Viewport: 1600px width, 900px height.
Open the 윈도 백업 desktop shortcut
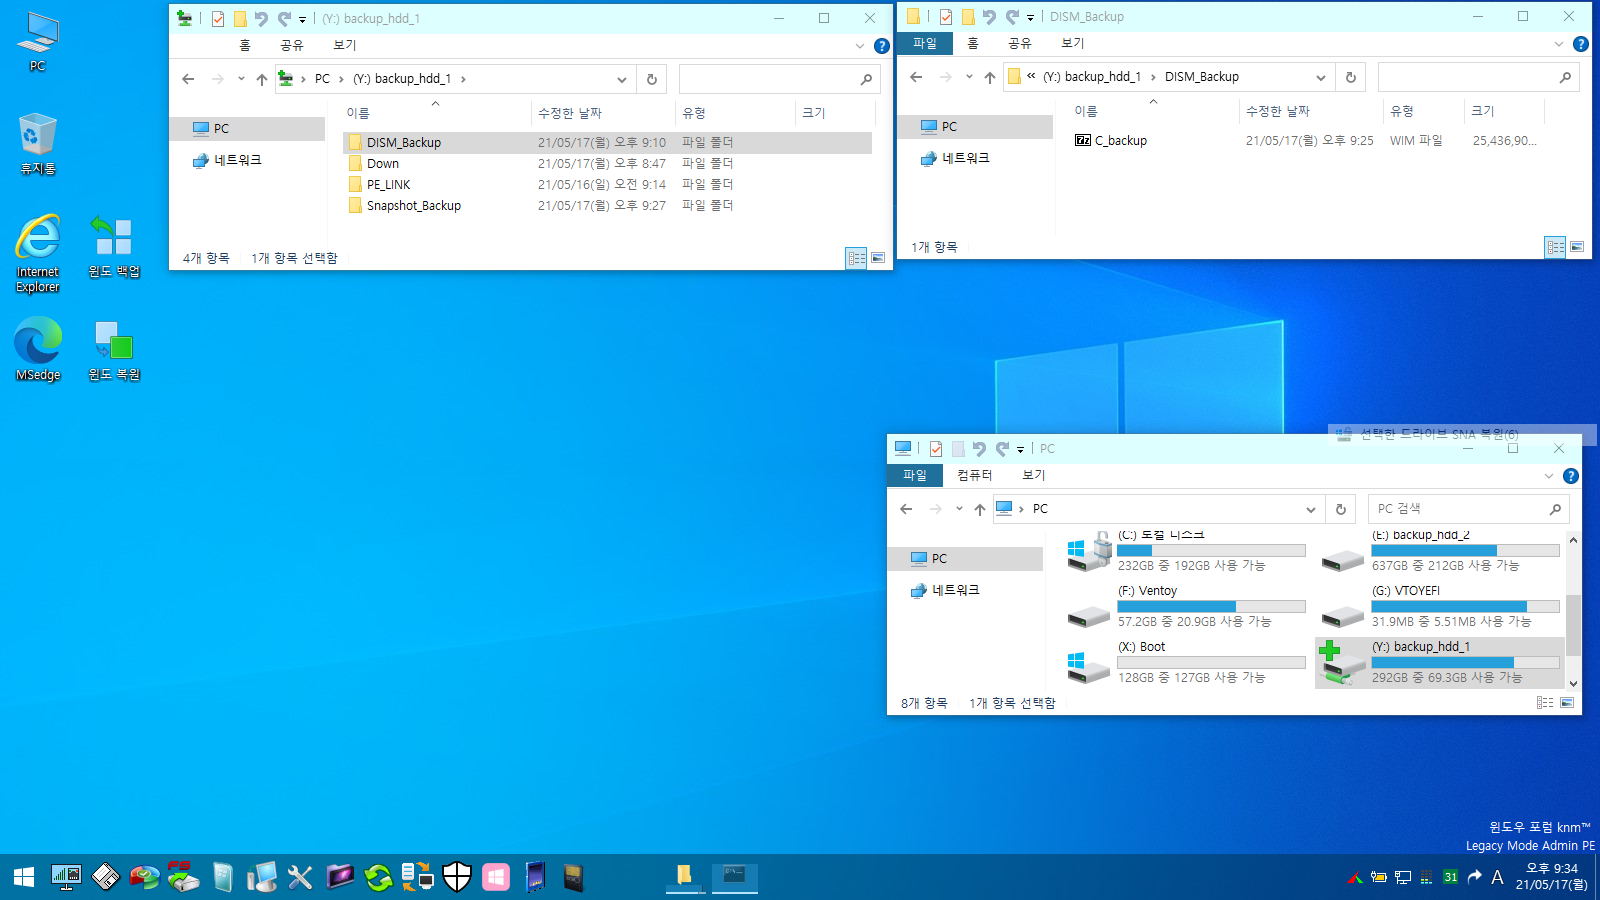(113, 247)
